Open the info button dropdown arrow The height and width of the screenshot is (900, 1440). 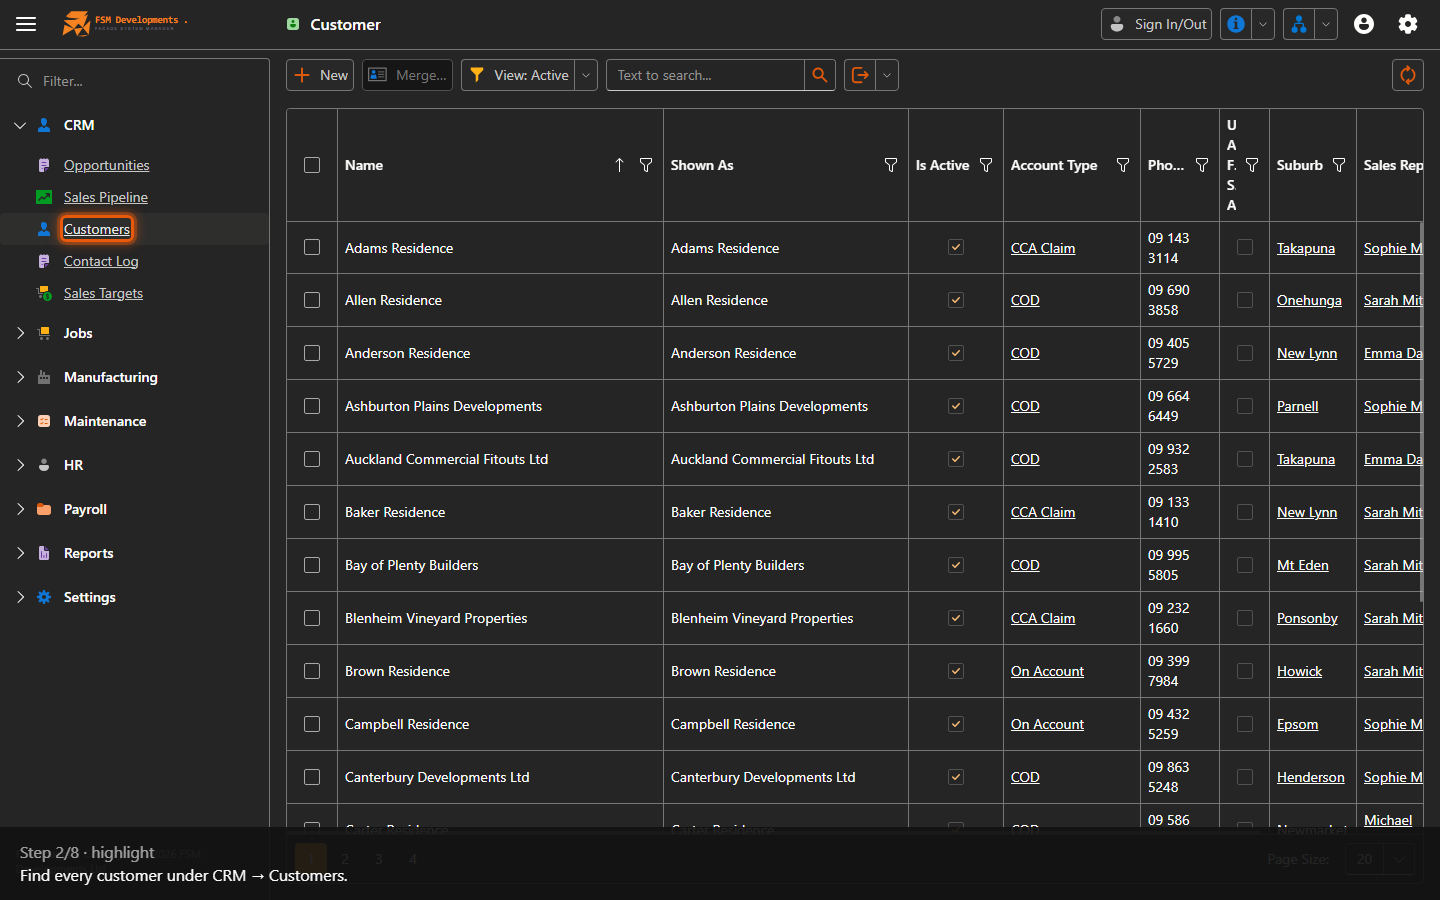pyautogui.click(x=1263, y=24)
